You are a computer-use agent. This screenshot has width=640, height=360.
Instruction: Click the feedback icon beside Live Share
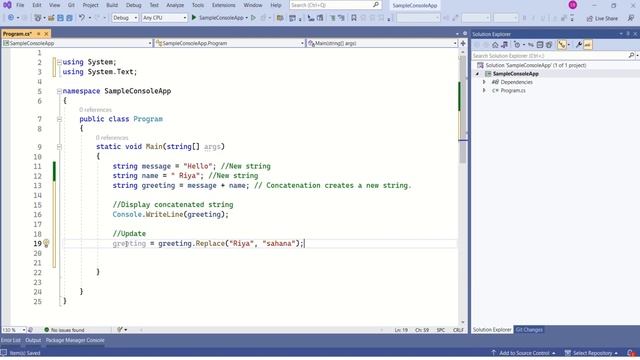click(631, 18)
